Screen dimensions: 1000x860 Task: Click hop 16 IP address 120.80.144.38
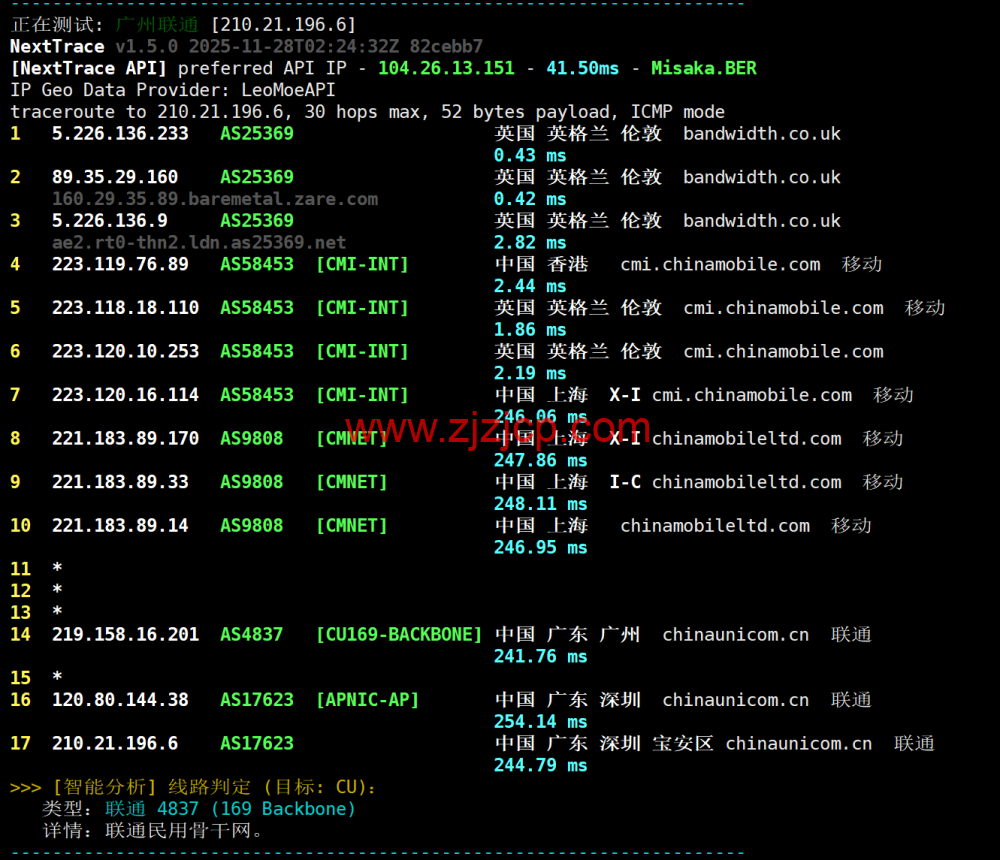point(120,700)
